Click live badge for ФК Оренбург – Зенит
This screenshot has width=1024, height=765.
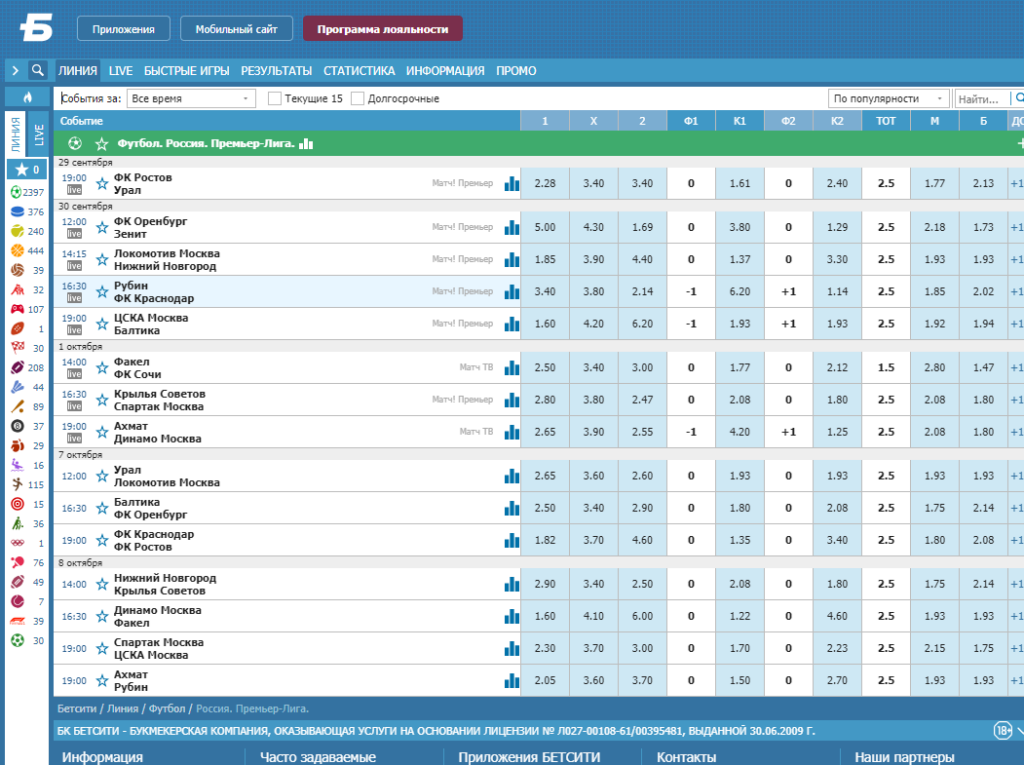[74, 234]
